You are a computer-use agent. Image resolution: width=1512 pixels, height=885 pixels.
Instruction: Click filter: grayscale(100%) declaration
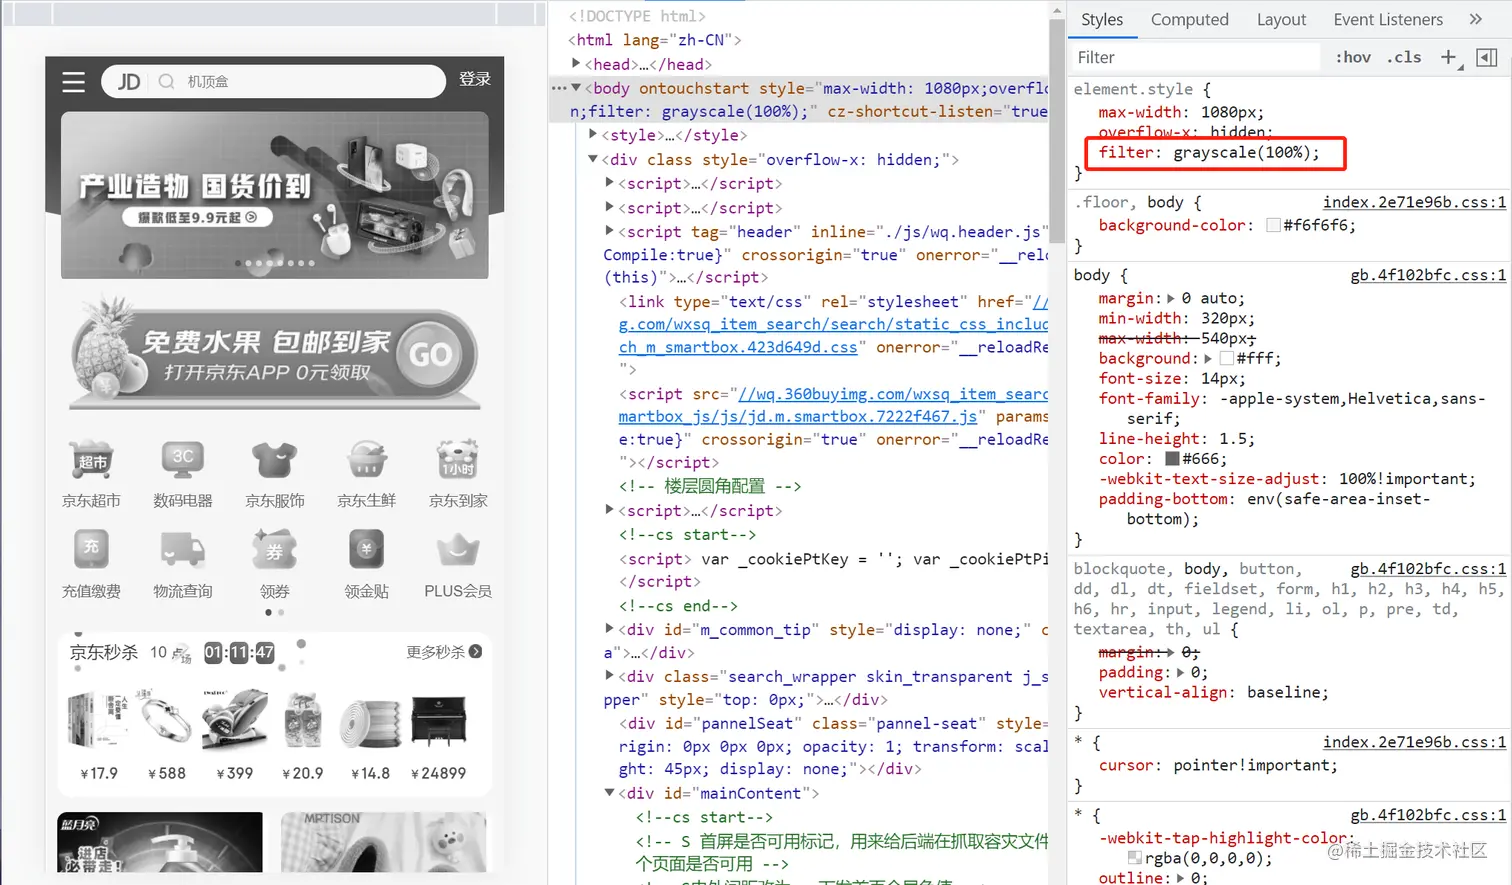point(1209,153)
